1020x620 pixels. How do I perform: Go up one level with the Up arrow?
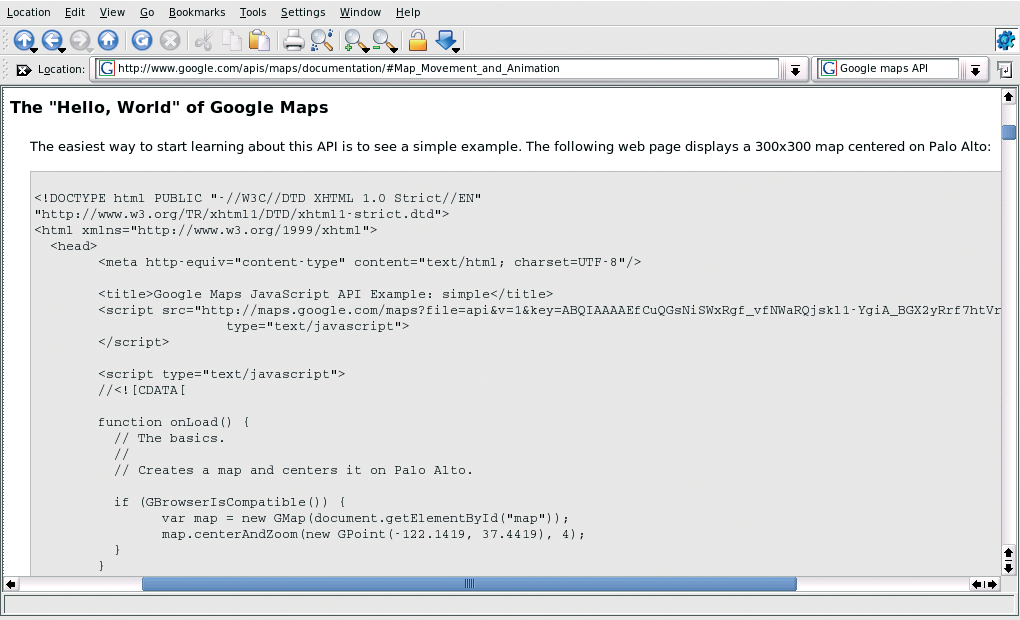click(x=24, y=40)
